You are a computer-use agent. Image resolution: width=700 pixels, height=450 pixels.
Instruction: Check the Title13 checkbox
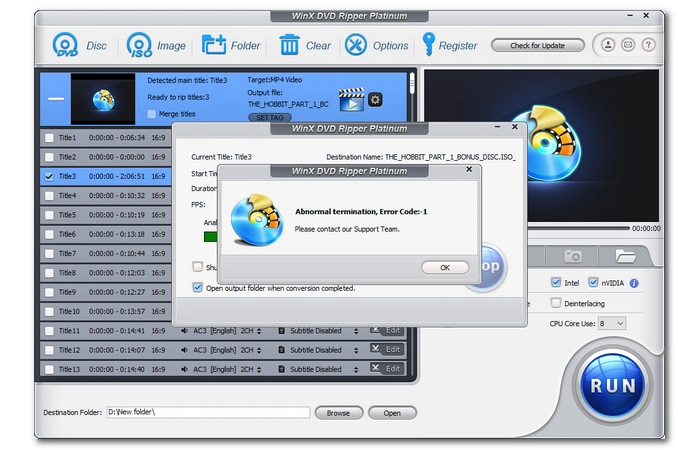pos(49,369)
